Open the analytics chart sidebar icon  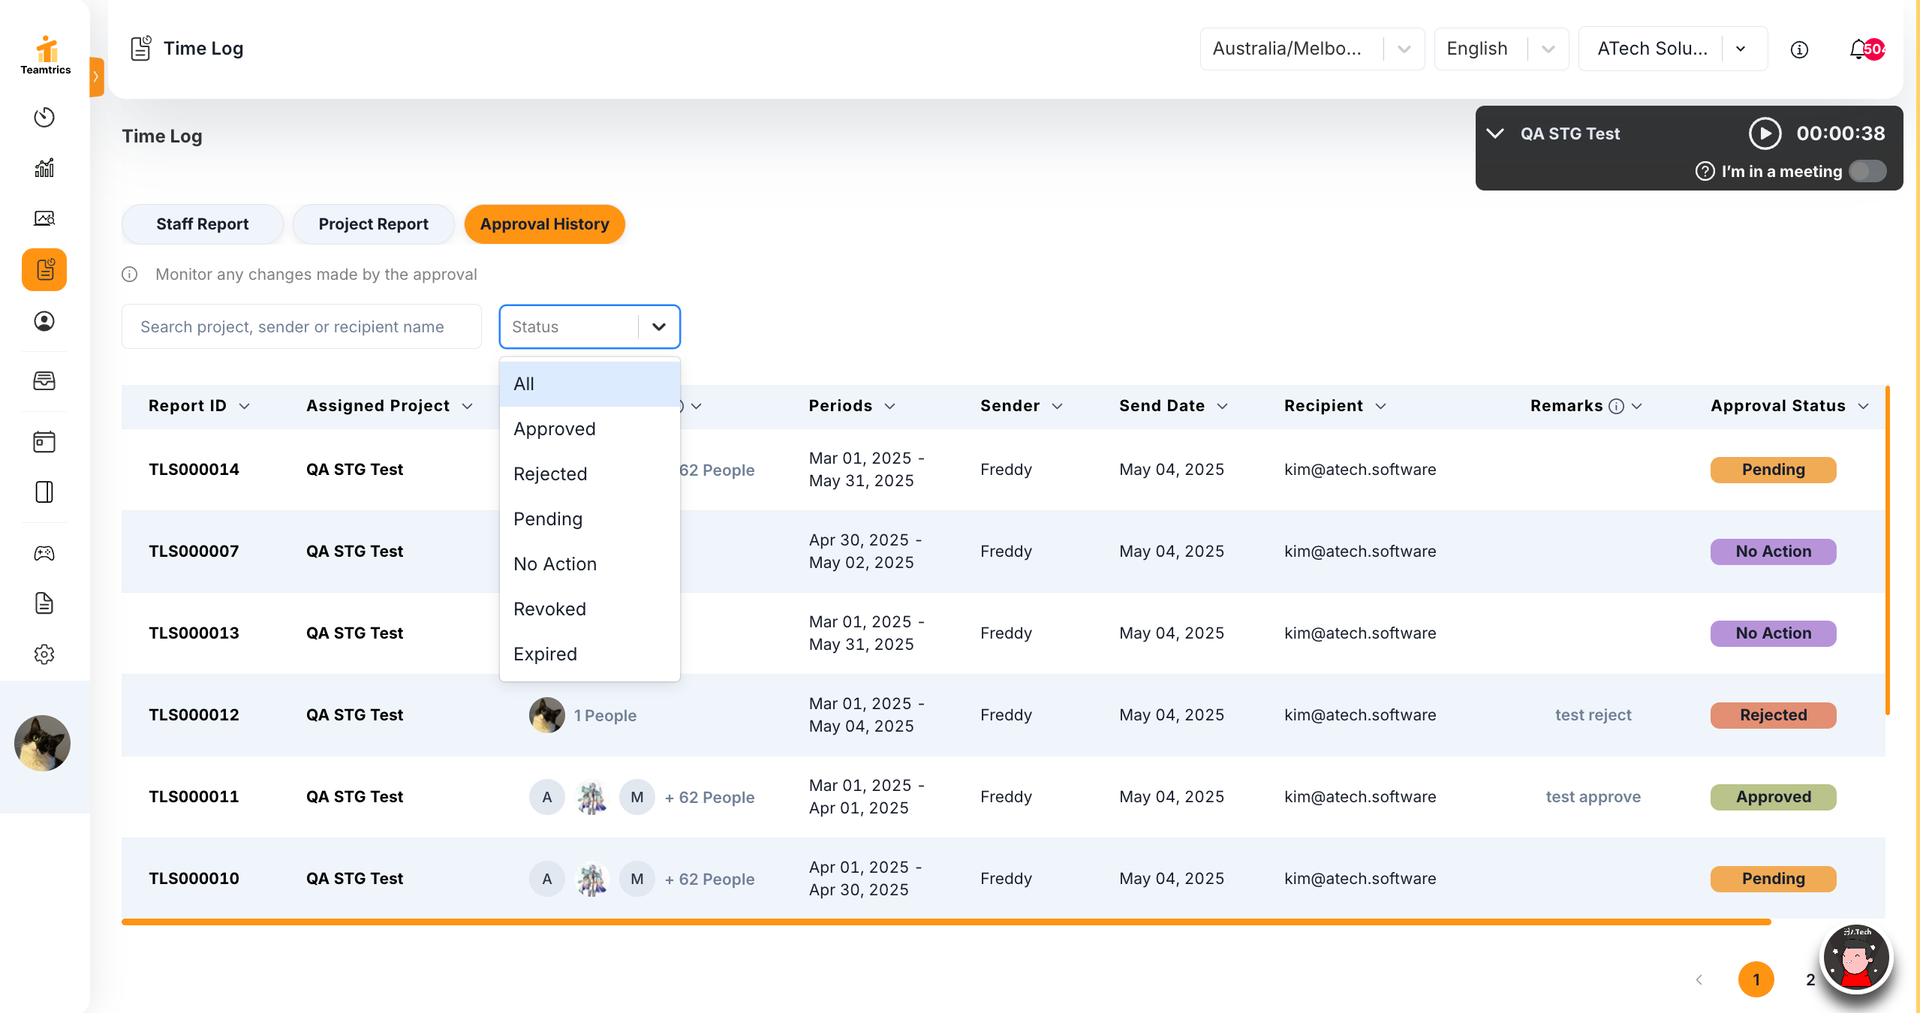pos(44,168)
